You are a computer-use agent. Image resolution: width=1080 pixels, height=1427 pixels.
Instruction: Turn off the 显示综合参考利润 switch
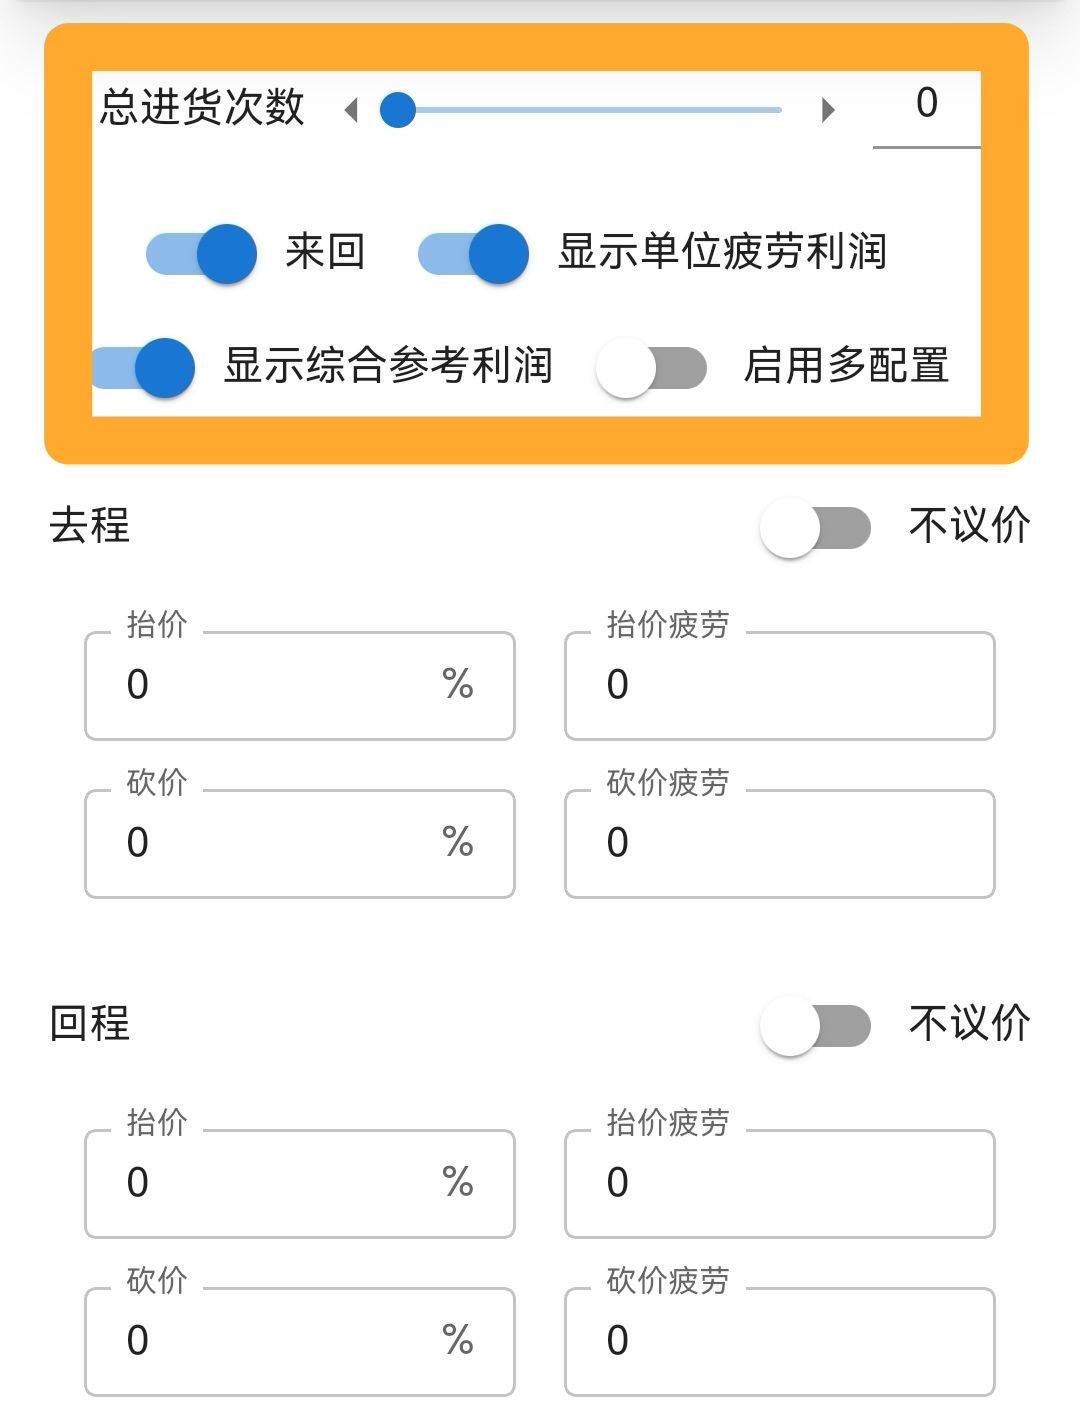143,367
